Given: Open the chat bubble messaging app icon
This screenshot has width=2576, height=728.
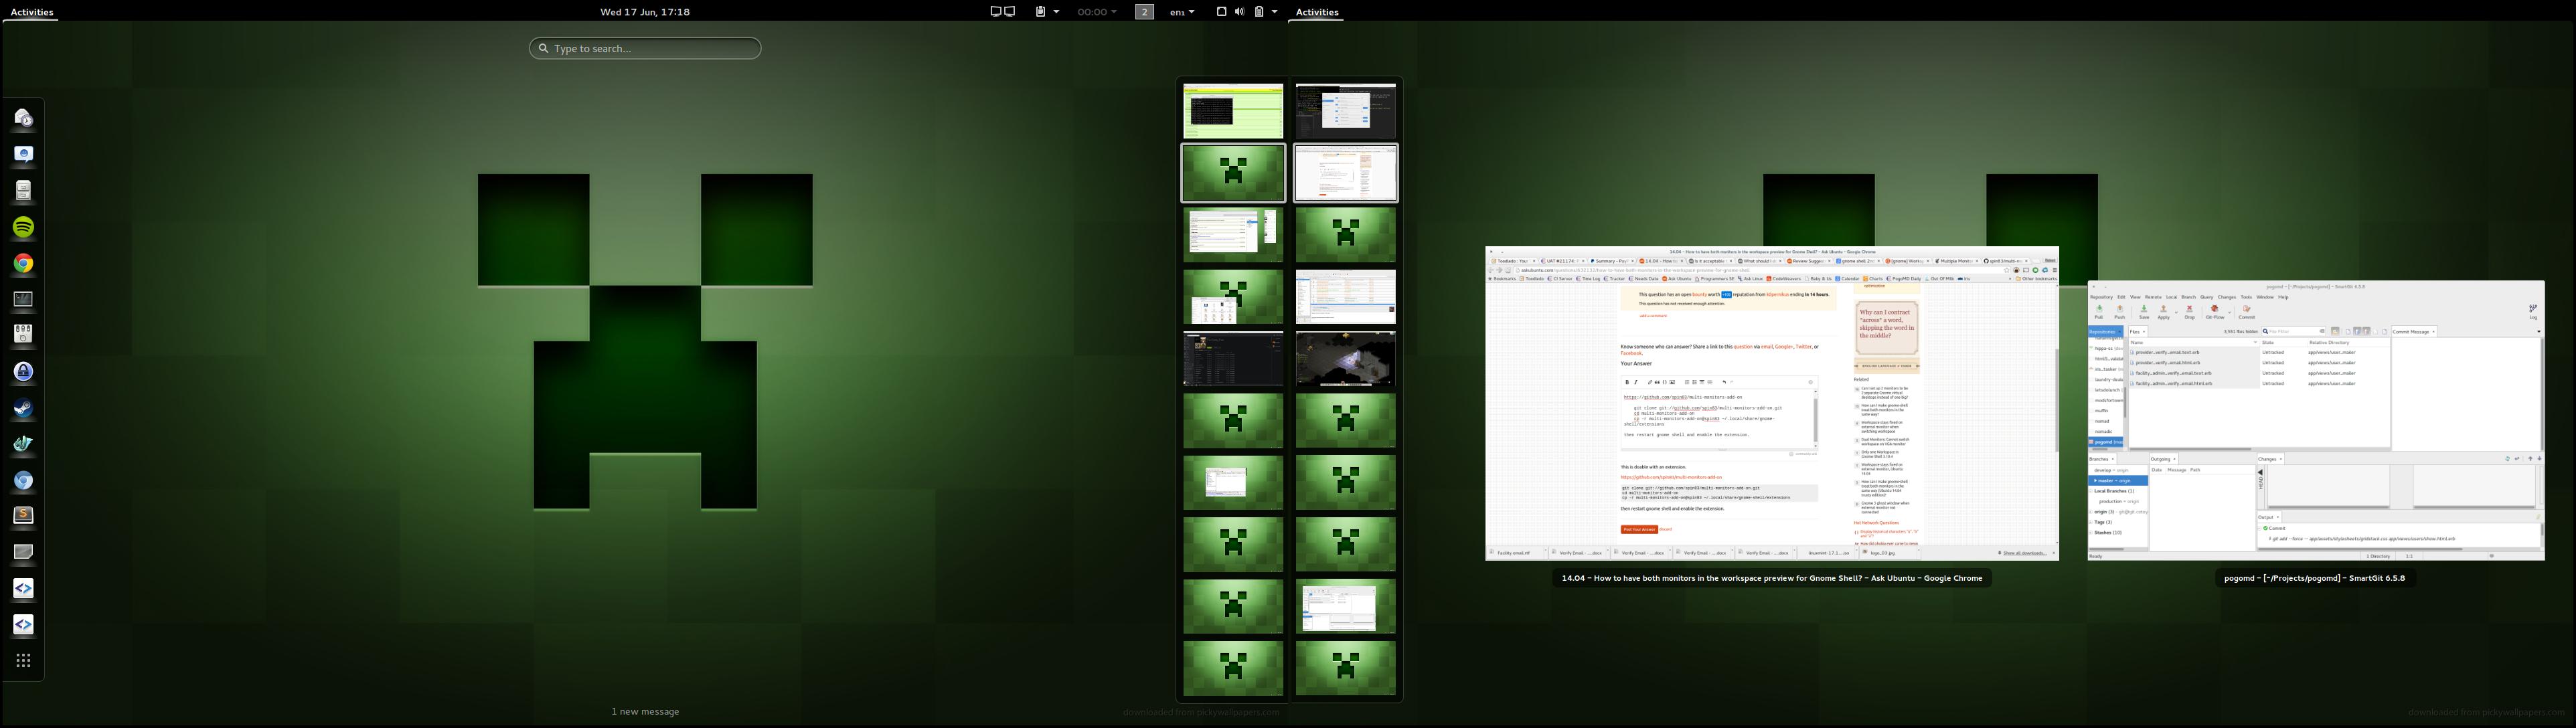Looking at the screenshot, I should (23, 154).
